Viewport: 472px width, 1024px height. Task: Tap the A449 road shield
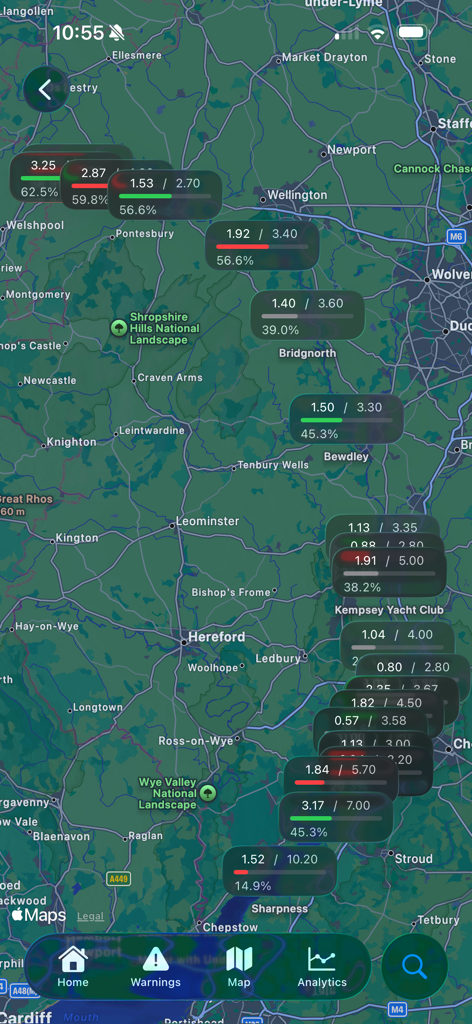pyautogui.click(x=118, y=879)
